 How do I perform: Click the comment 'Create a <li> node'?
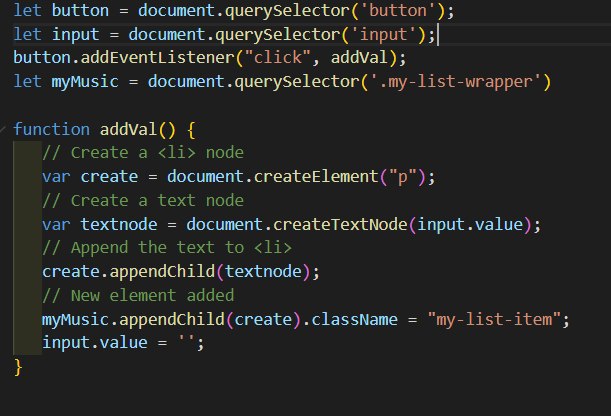pyautogui.click(x=143, y=153)
